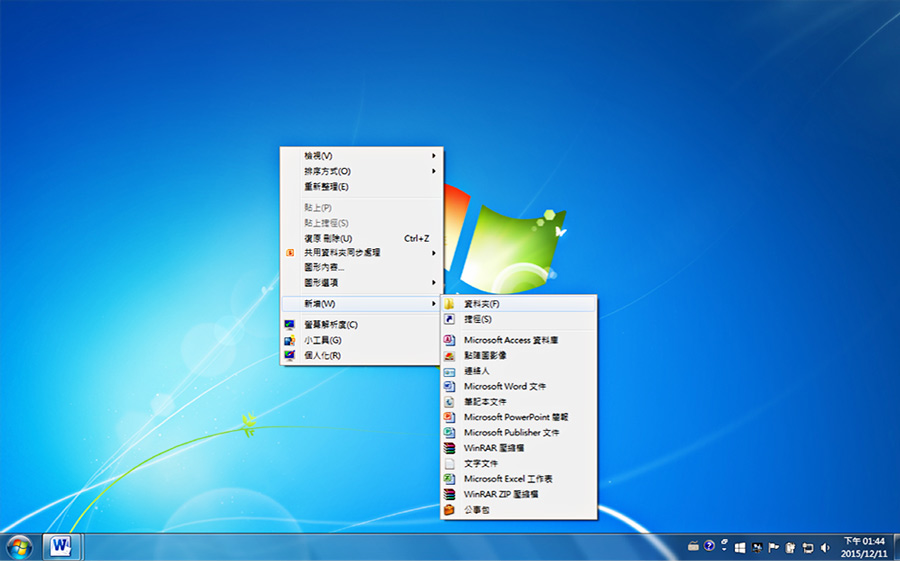Viewport: 900px width, 561px height.
Task: Open the Action Center flag icon
Action: click(773, 548)
